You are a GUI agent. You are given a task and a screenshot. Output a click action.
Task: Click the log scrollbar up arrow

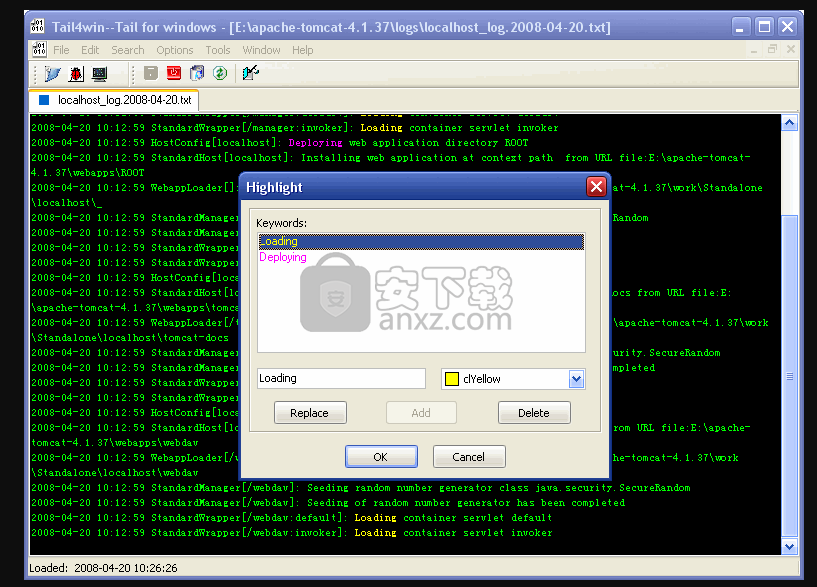pyautogui.click(x=789, y=123)
